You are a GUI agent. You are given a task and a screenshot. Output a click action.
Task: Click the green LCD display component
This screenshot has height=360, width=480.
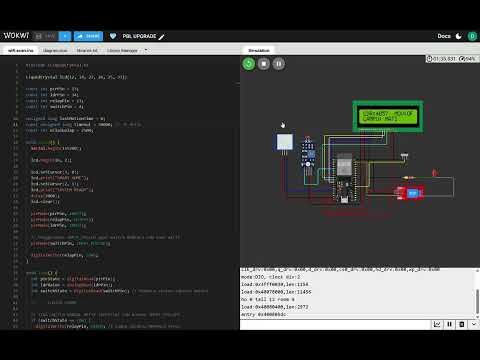[388, 116]
